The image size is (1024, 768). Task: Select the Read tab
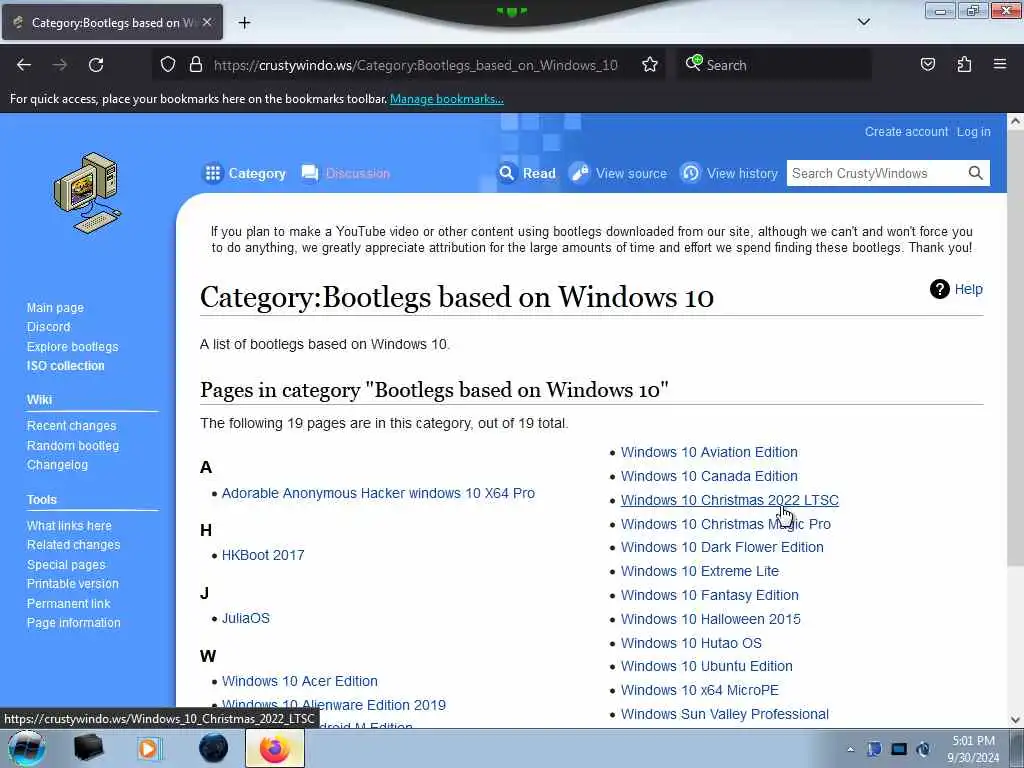(x=526, y=173)
